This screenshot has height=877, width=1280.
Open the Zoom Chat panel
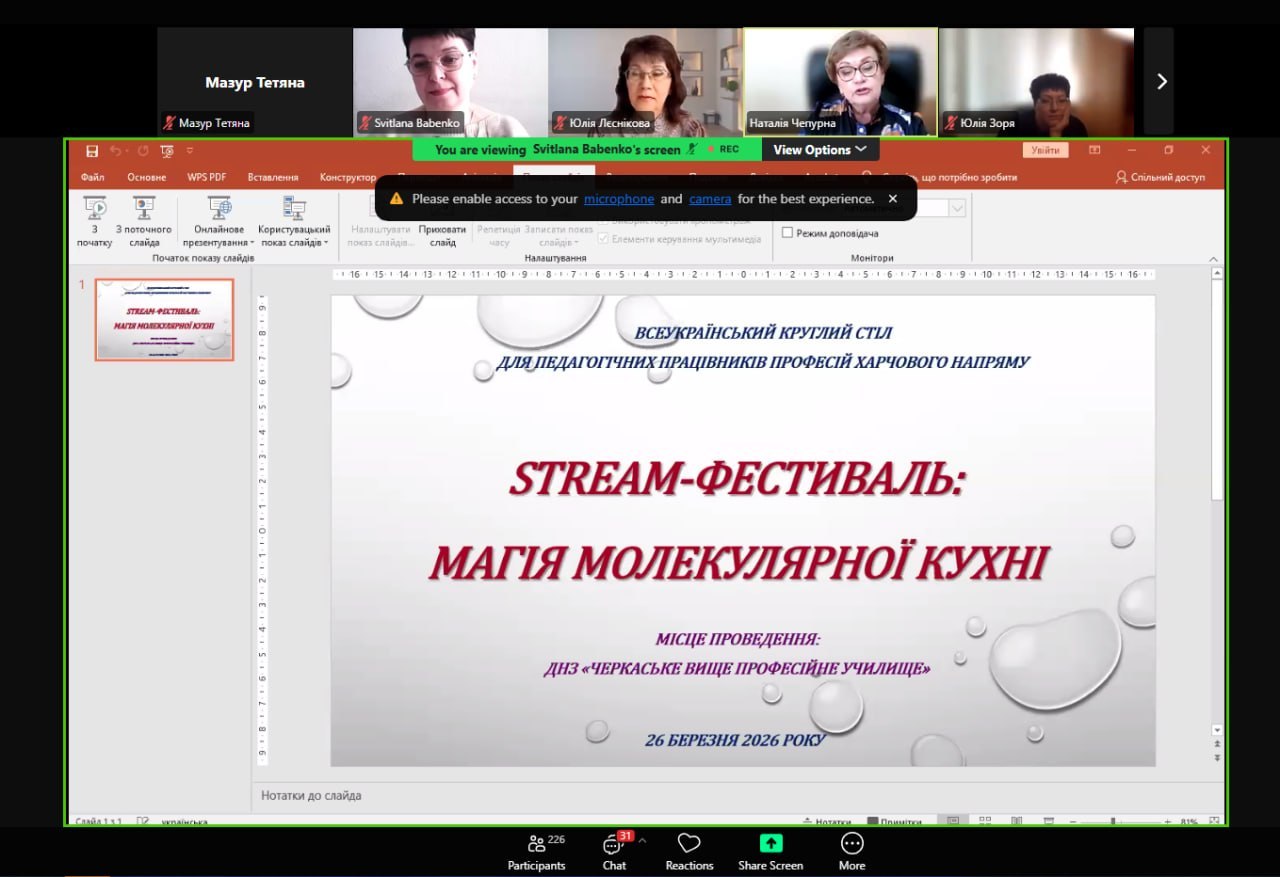click(x=614, y=851)
